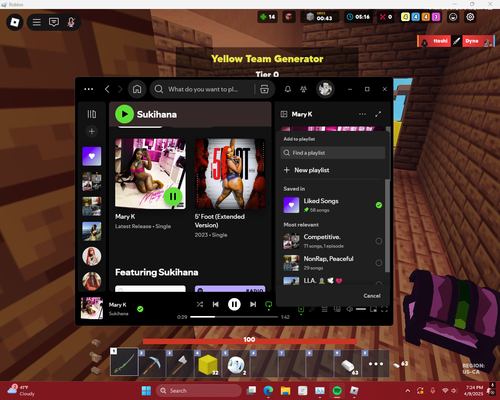Check the Competitive. playlist radio
Image resolution: width=500 pixels, height=400 pixels.
[379, 241]
